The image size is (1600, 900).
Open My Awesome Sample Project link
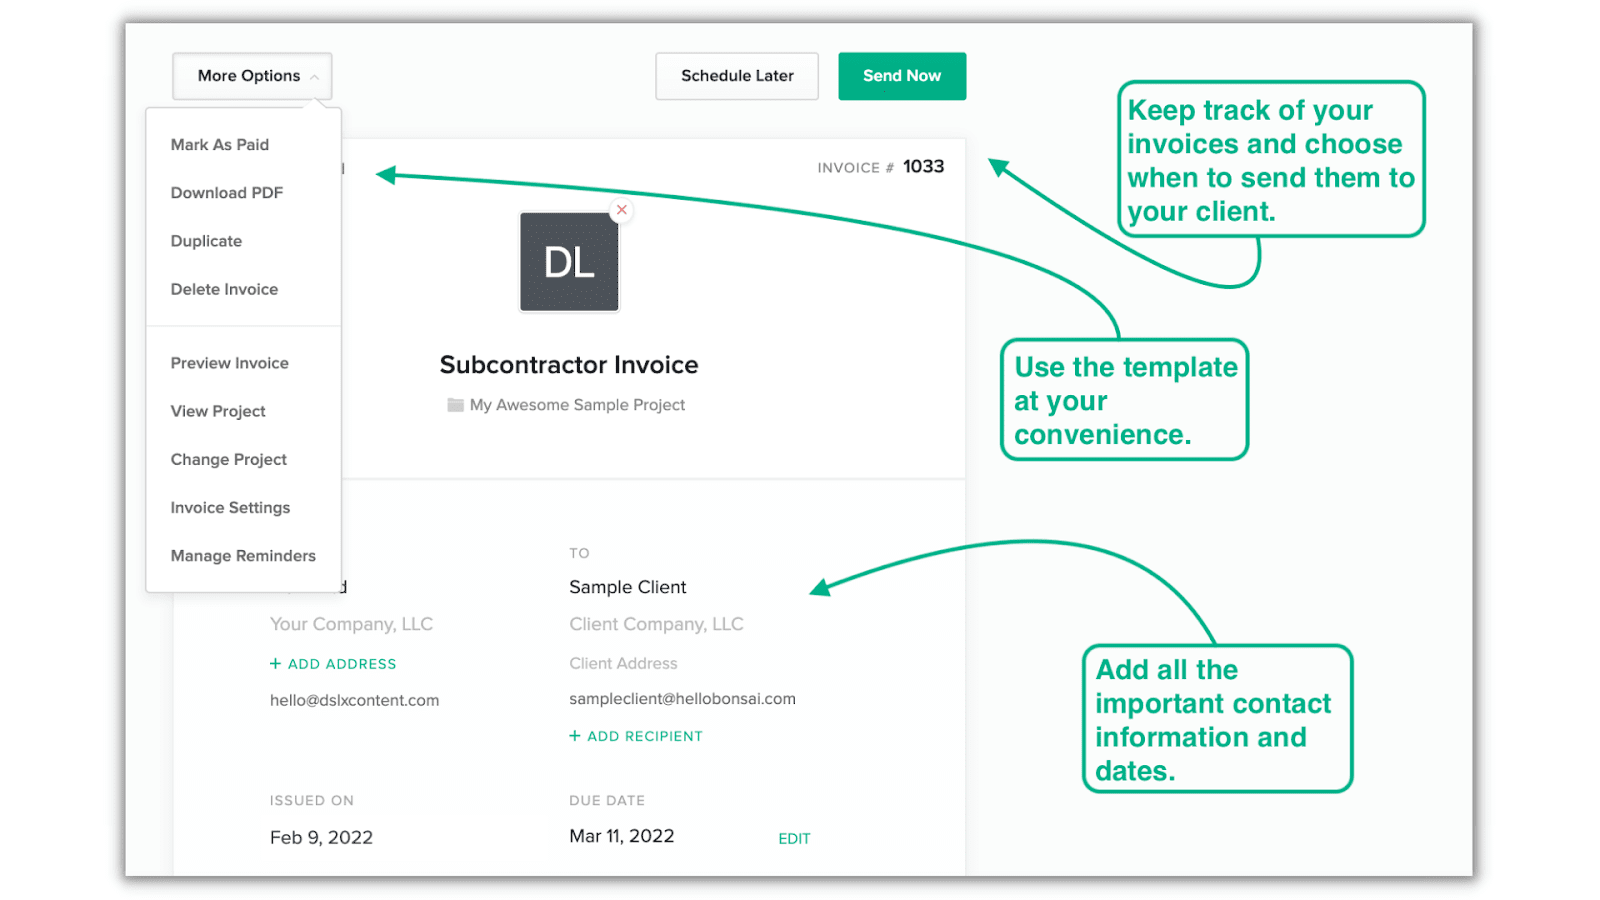(577, 405)
